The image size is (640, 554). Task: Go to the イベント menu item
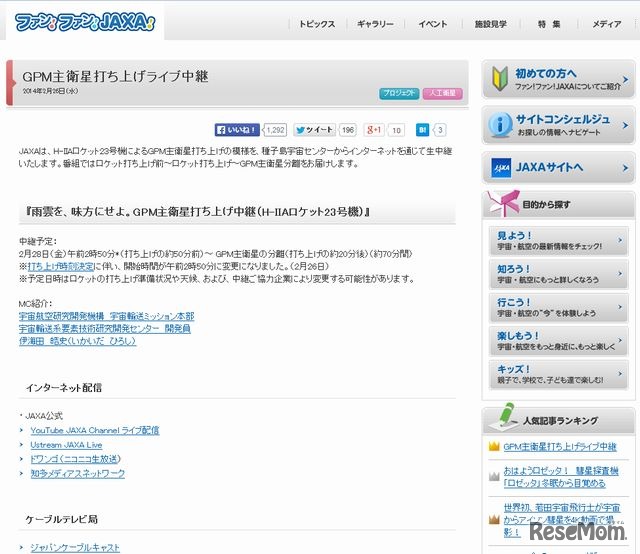[x=433, y=24]
